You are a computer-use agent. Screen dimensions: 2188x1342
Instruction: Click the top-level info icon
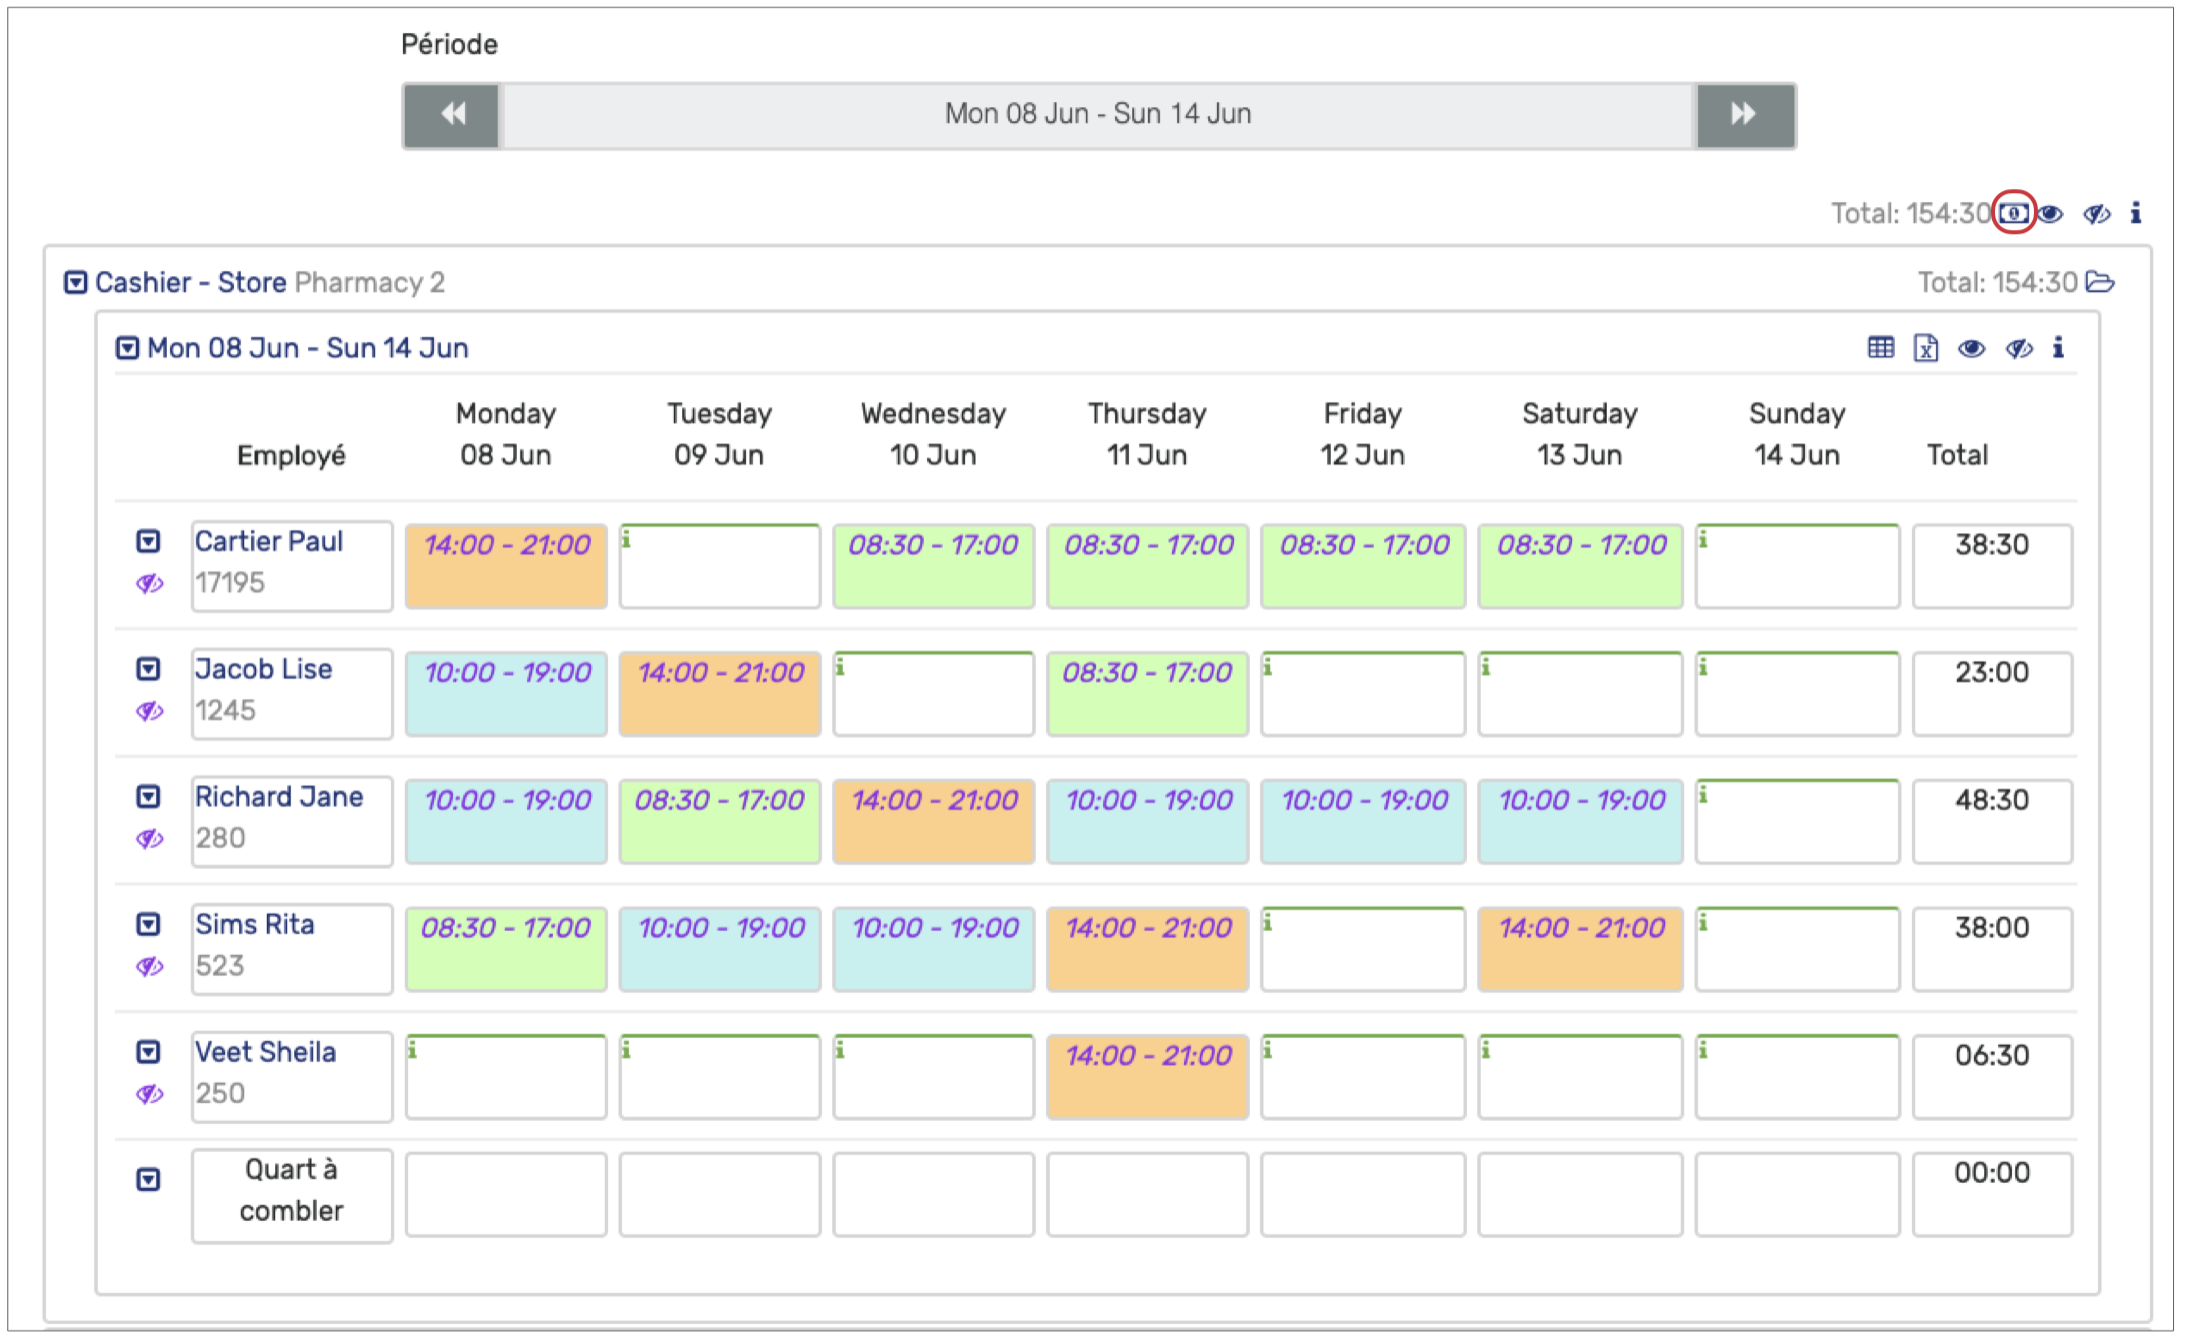point(2135,213)
